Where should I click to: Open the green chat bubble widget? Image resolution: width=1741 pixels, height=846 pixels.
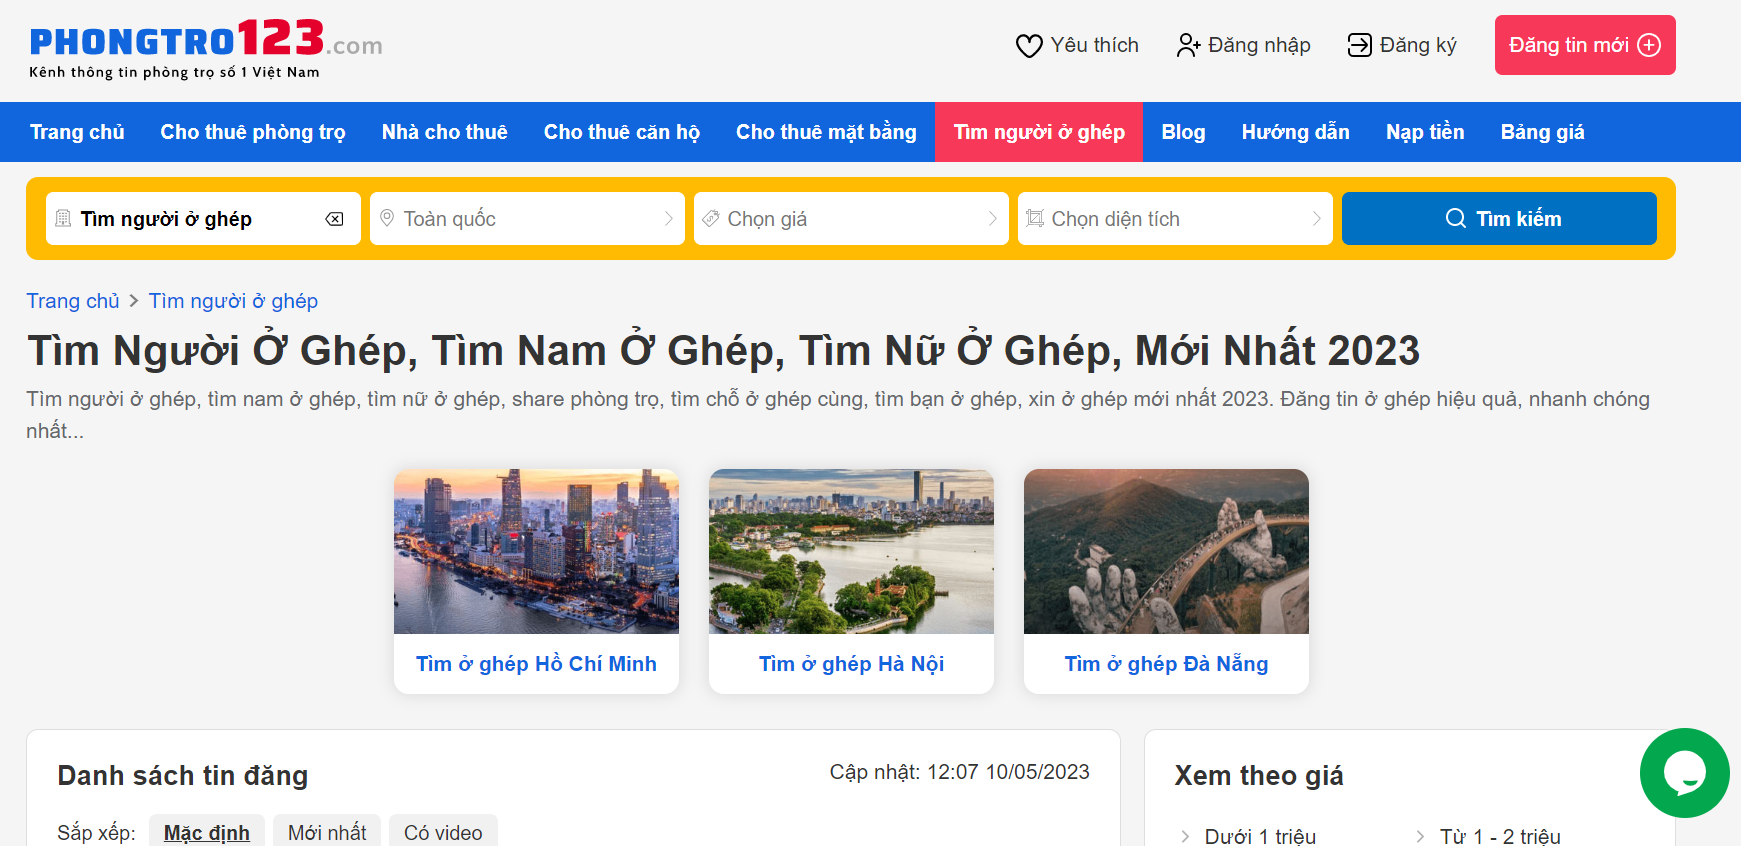pos(1684,773)
